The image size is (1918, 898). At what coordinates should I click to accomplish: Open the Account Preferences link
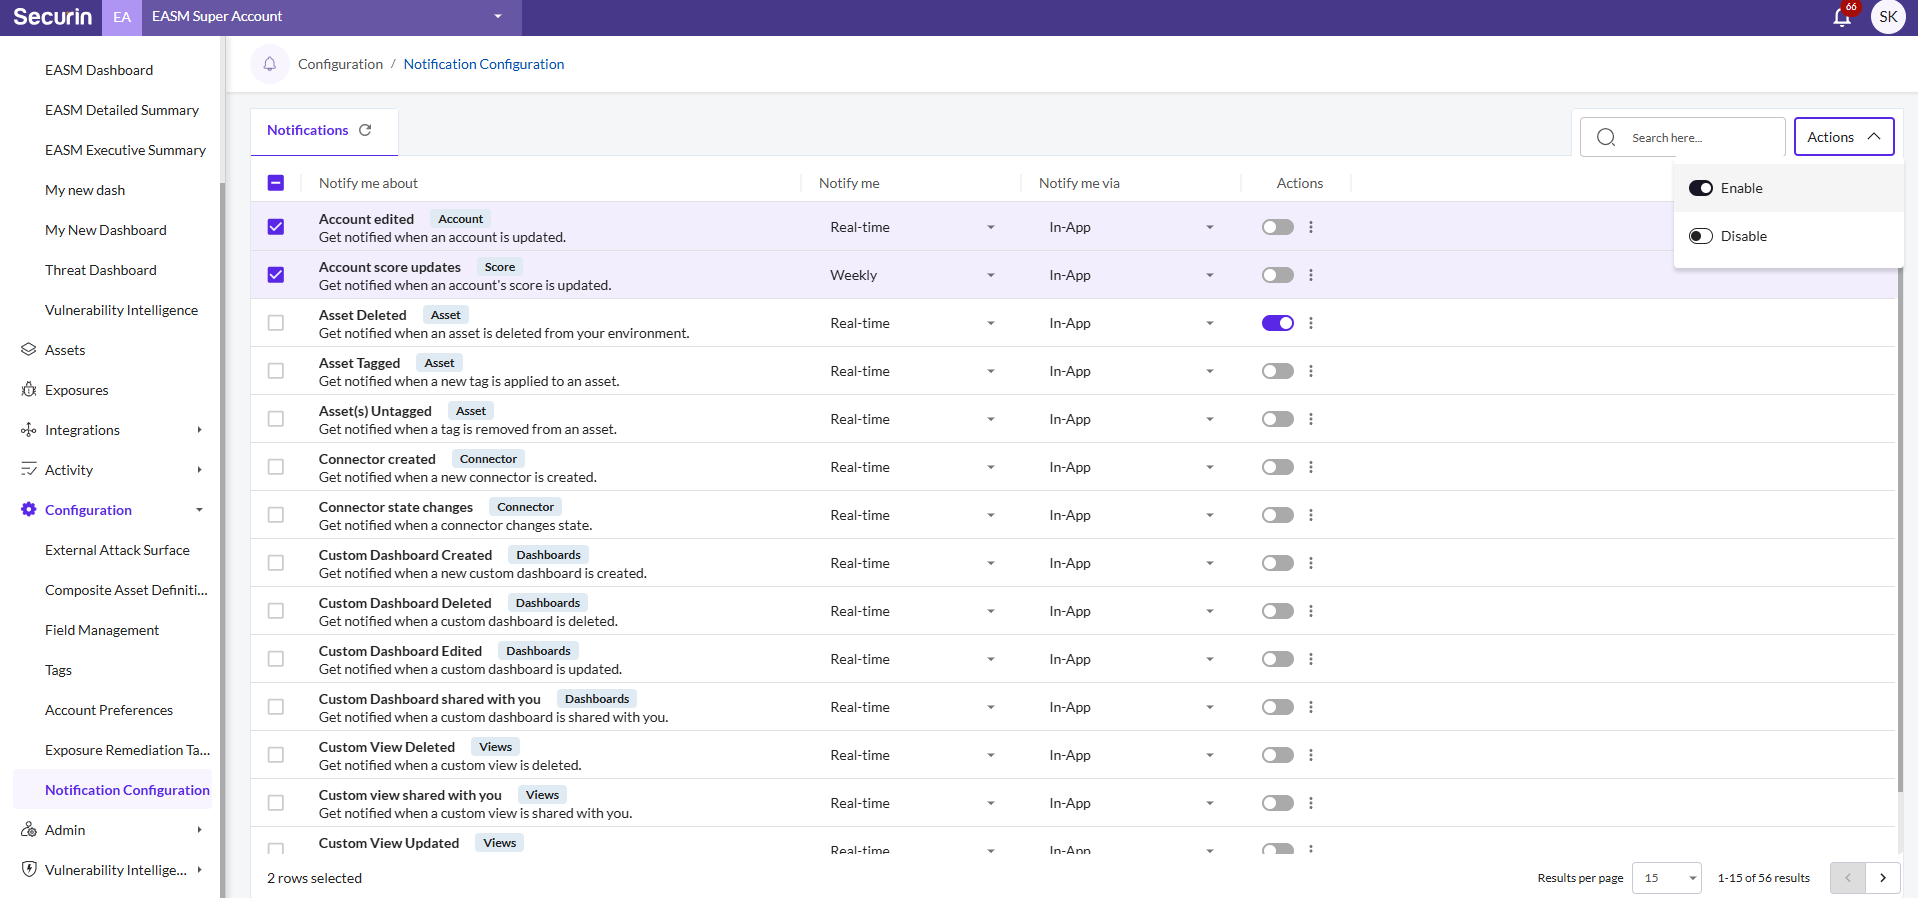pos(109,710)
